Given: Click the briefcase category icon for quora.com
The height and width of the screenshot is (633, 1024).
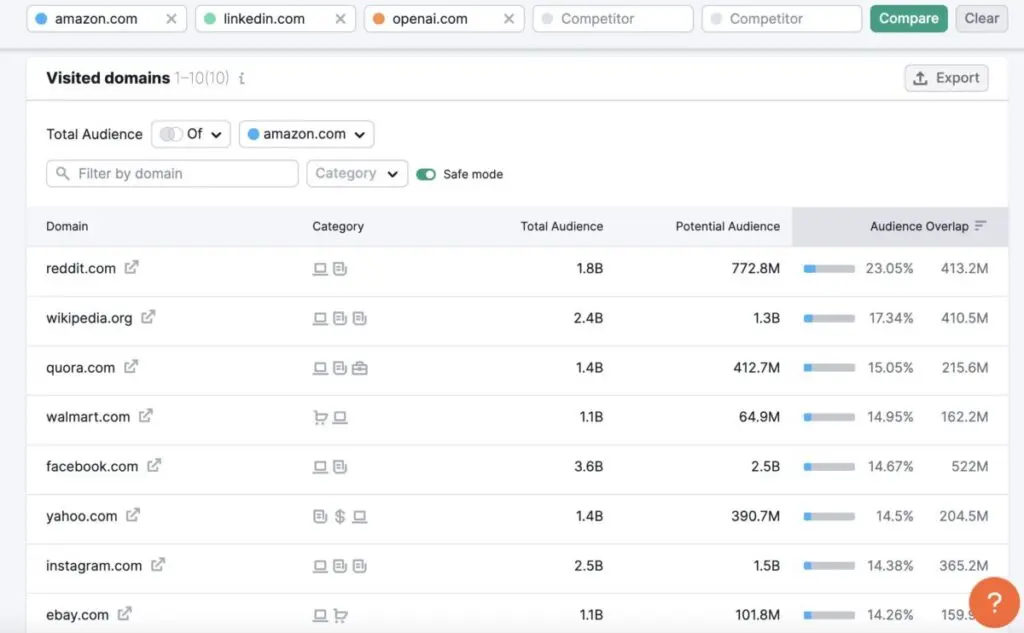Looking at the screenshot, I should tap(360, 367).
